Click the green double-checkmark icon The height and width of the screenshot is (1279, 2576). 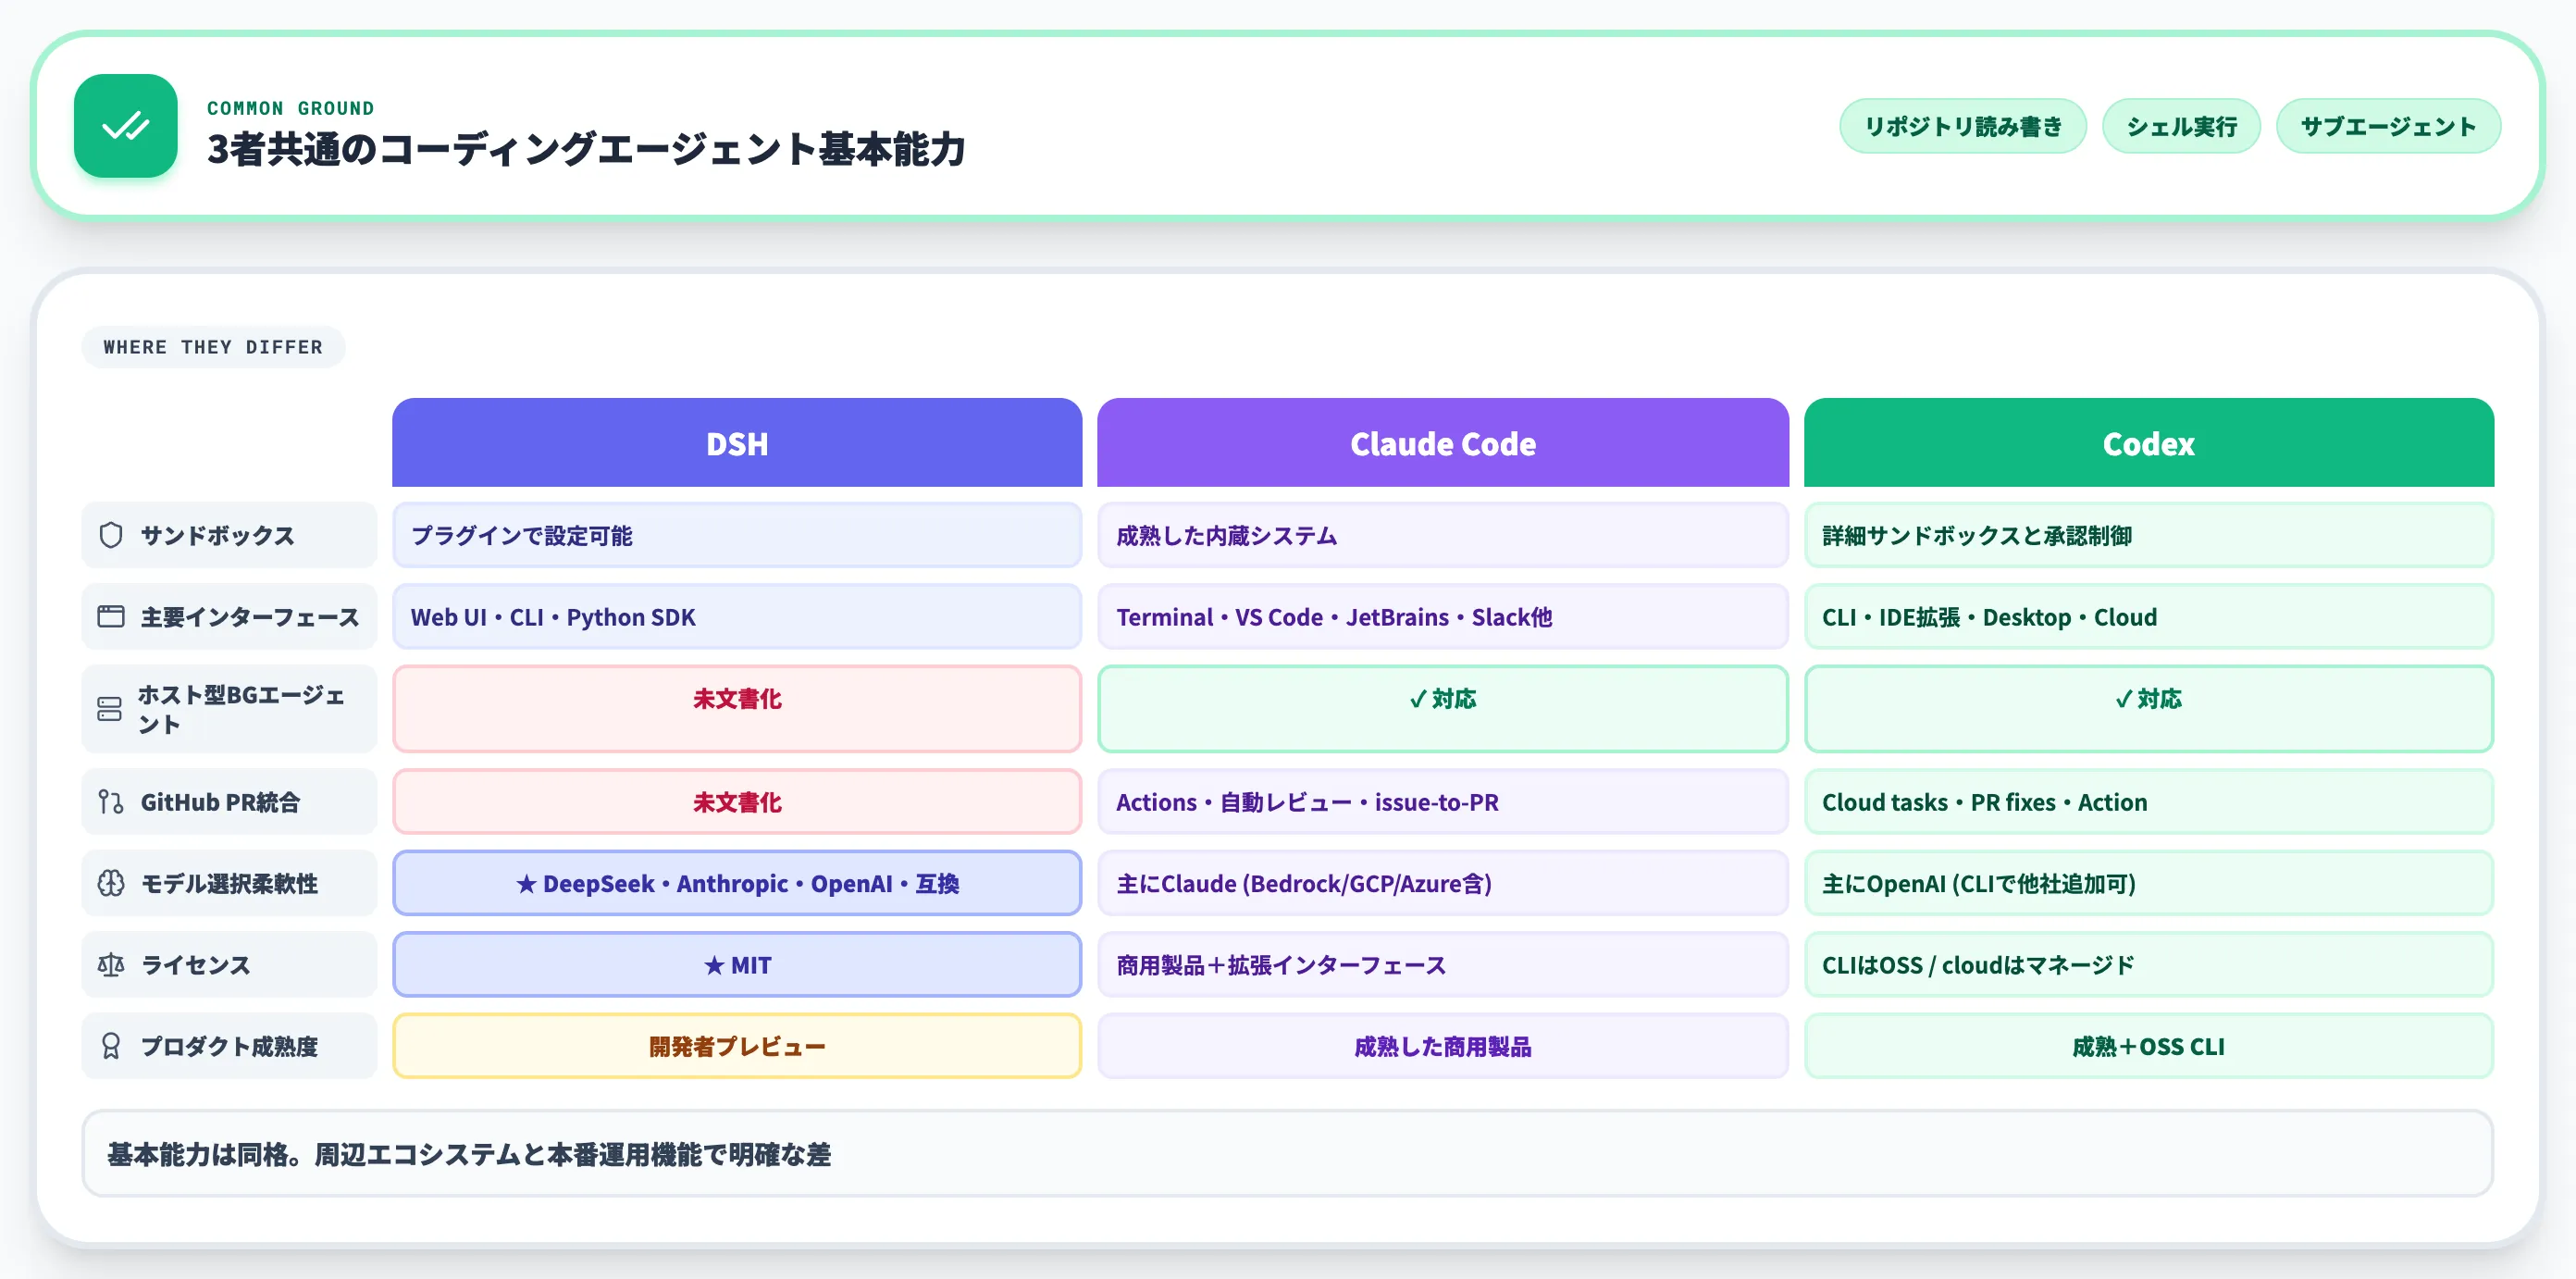click(126, 126)
